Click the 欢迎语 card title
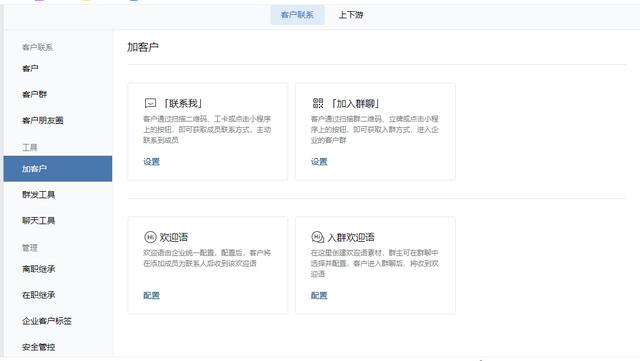The image size is (640, 361). 174,237
